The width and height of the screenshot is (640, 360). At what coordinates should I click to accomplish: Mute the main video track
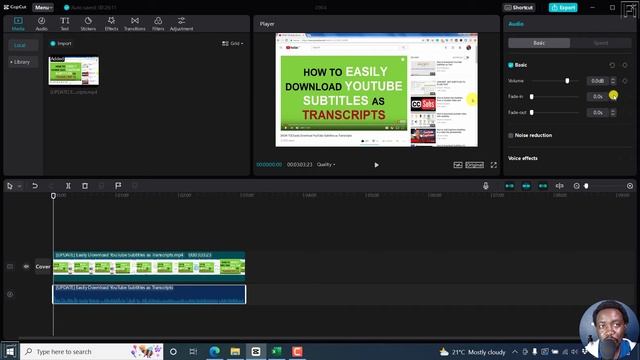click(x=26, y=267)
